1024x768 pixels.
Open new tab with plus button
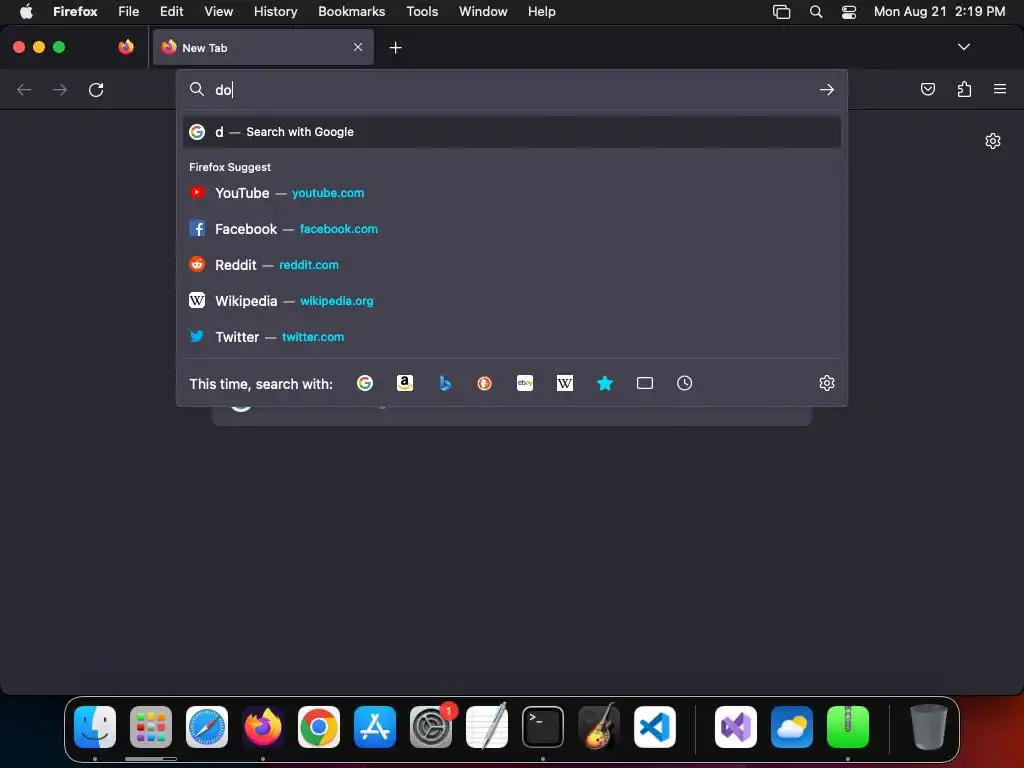click(395, 48)
